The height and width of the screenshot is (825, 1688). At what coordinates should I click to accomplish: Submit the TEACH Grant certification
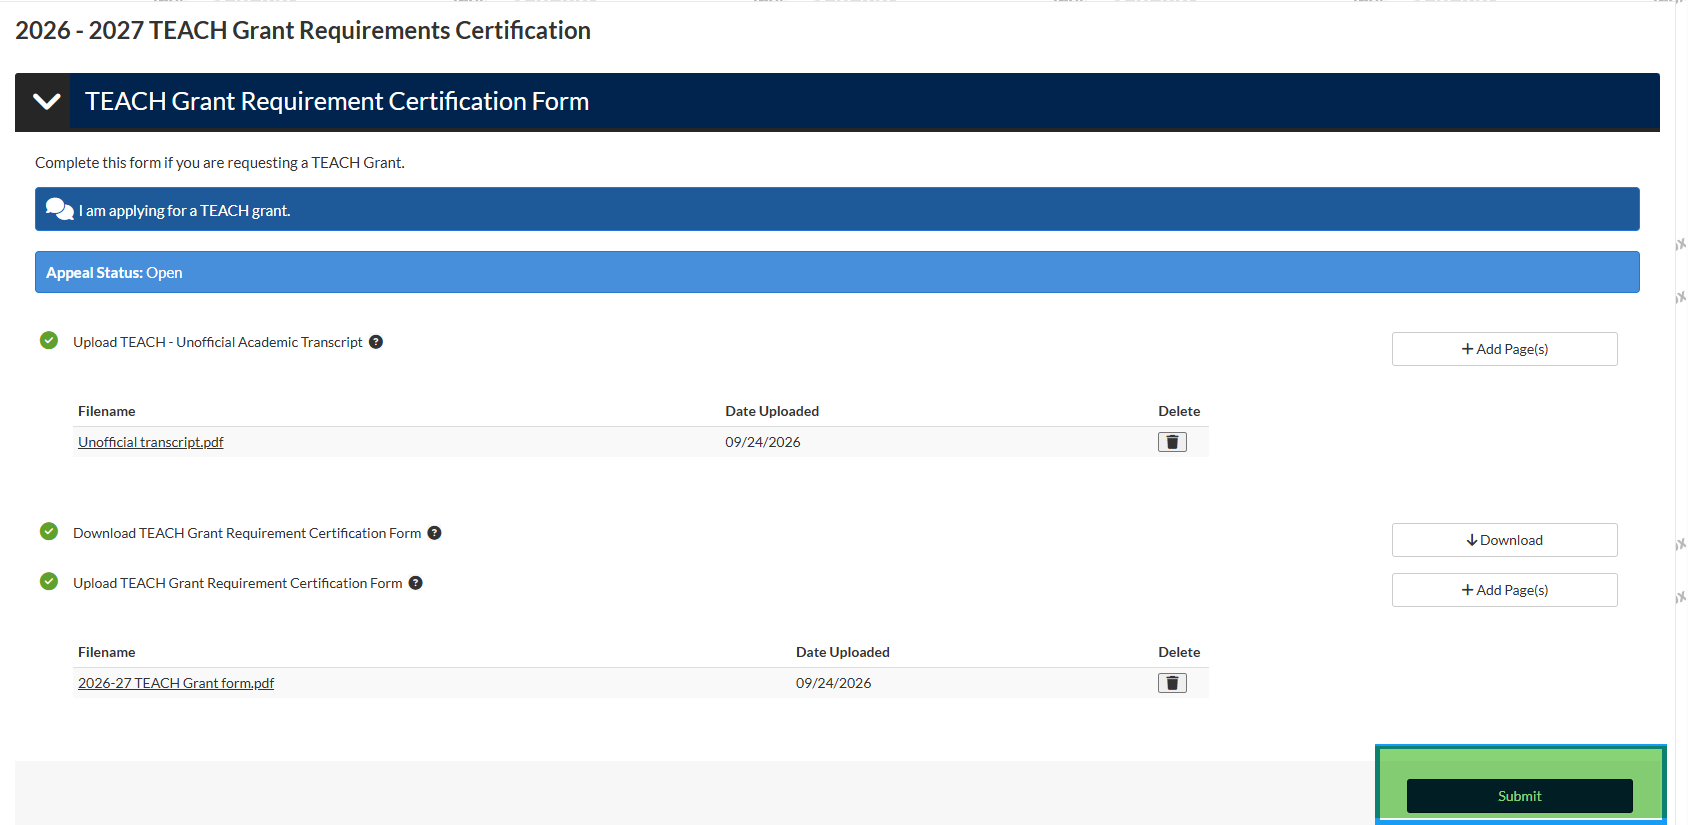point(1519,796)
